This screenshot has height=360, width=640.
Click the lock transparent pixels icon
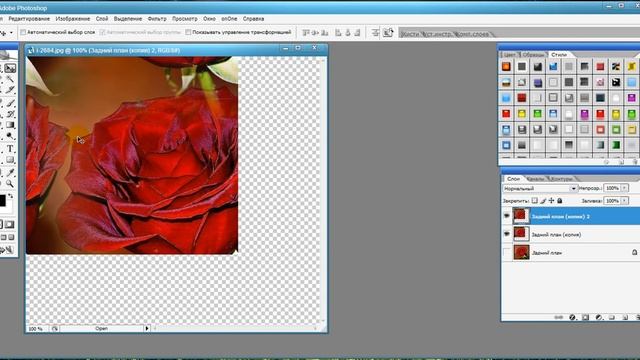click(x=535, y=200)
